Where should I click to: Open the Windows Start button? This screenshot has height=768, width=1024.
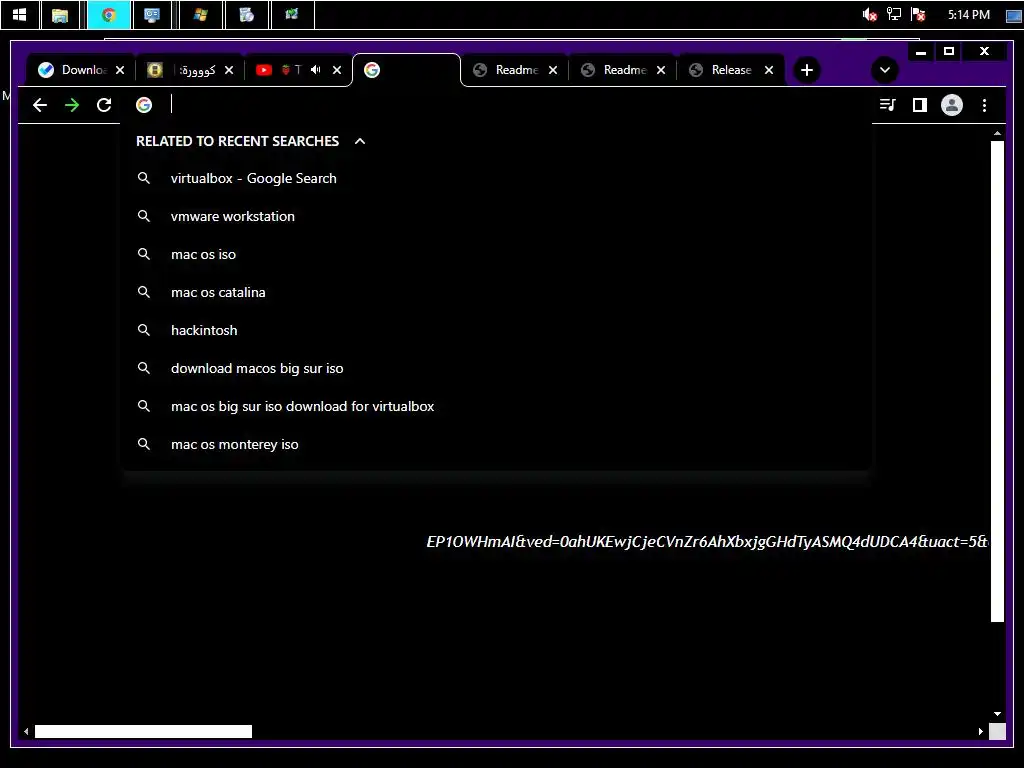pos(20,14)
